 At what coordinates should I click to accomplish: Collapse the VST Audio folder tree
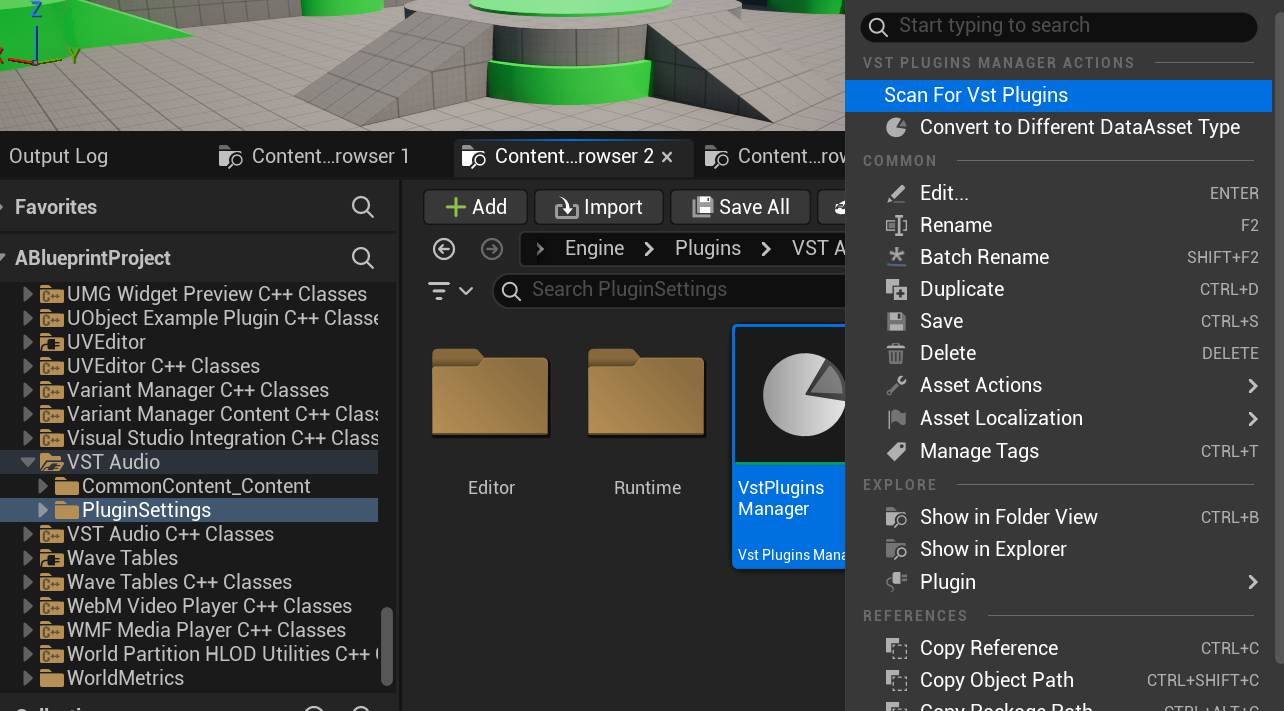pos(28,462)
